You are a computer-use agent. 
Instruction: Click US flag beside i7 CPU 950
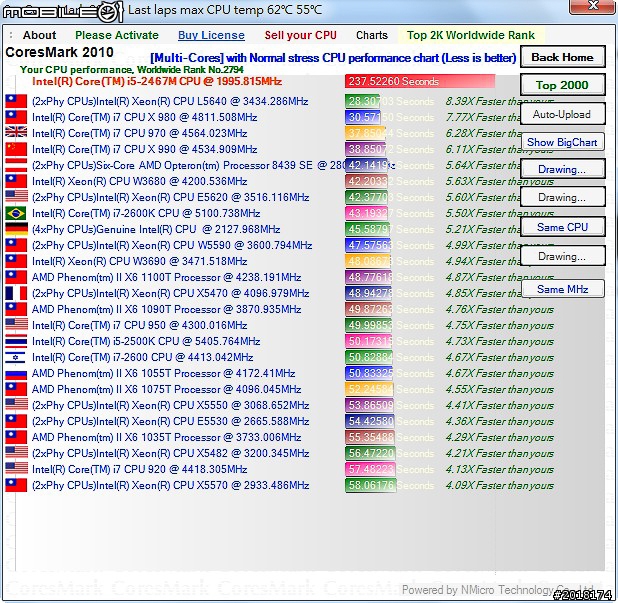click(16, 325)
